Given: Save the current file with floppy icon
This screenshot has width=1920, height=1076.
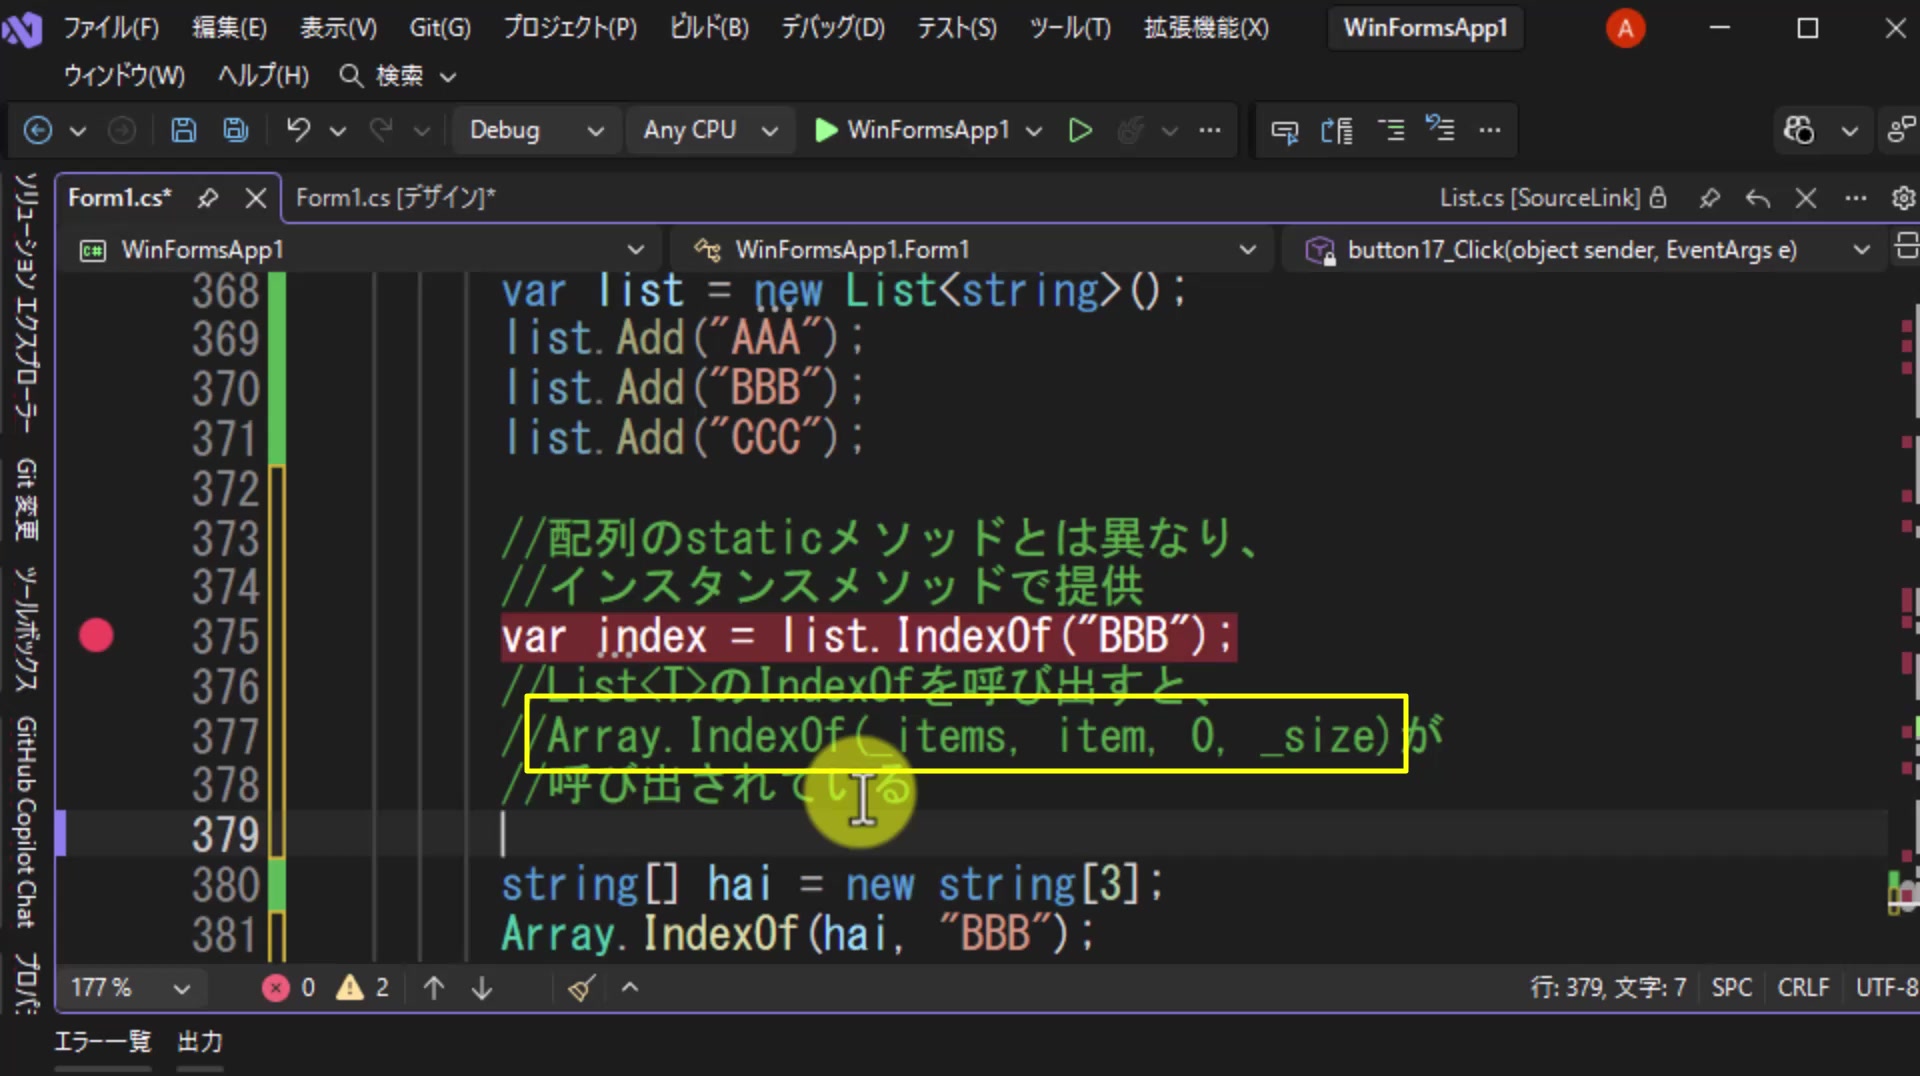Looking at the screenshot, I should 184,130.
